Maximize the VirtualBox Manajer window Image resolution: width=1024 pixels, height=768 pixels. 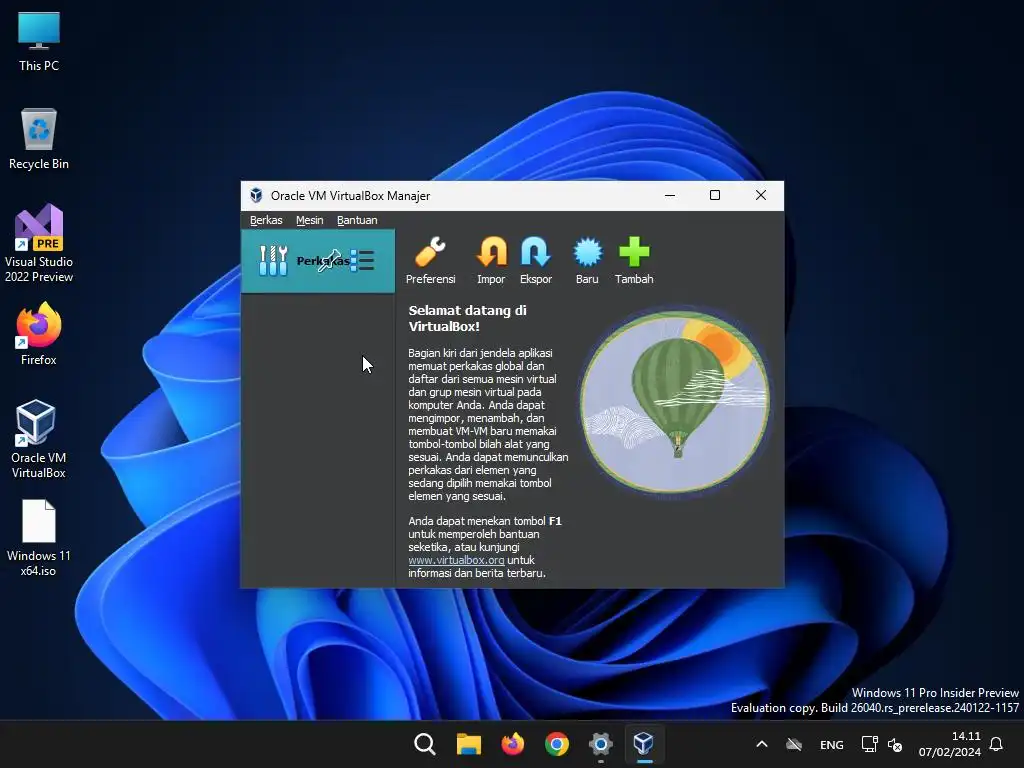pyautogui.click(x=715, y=195)
